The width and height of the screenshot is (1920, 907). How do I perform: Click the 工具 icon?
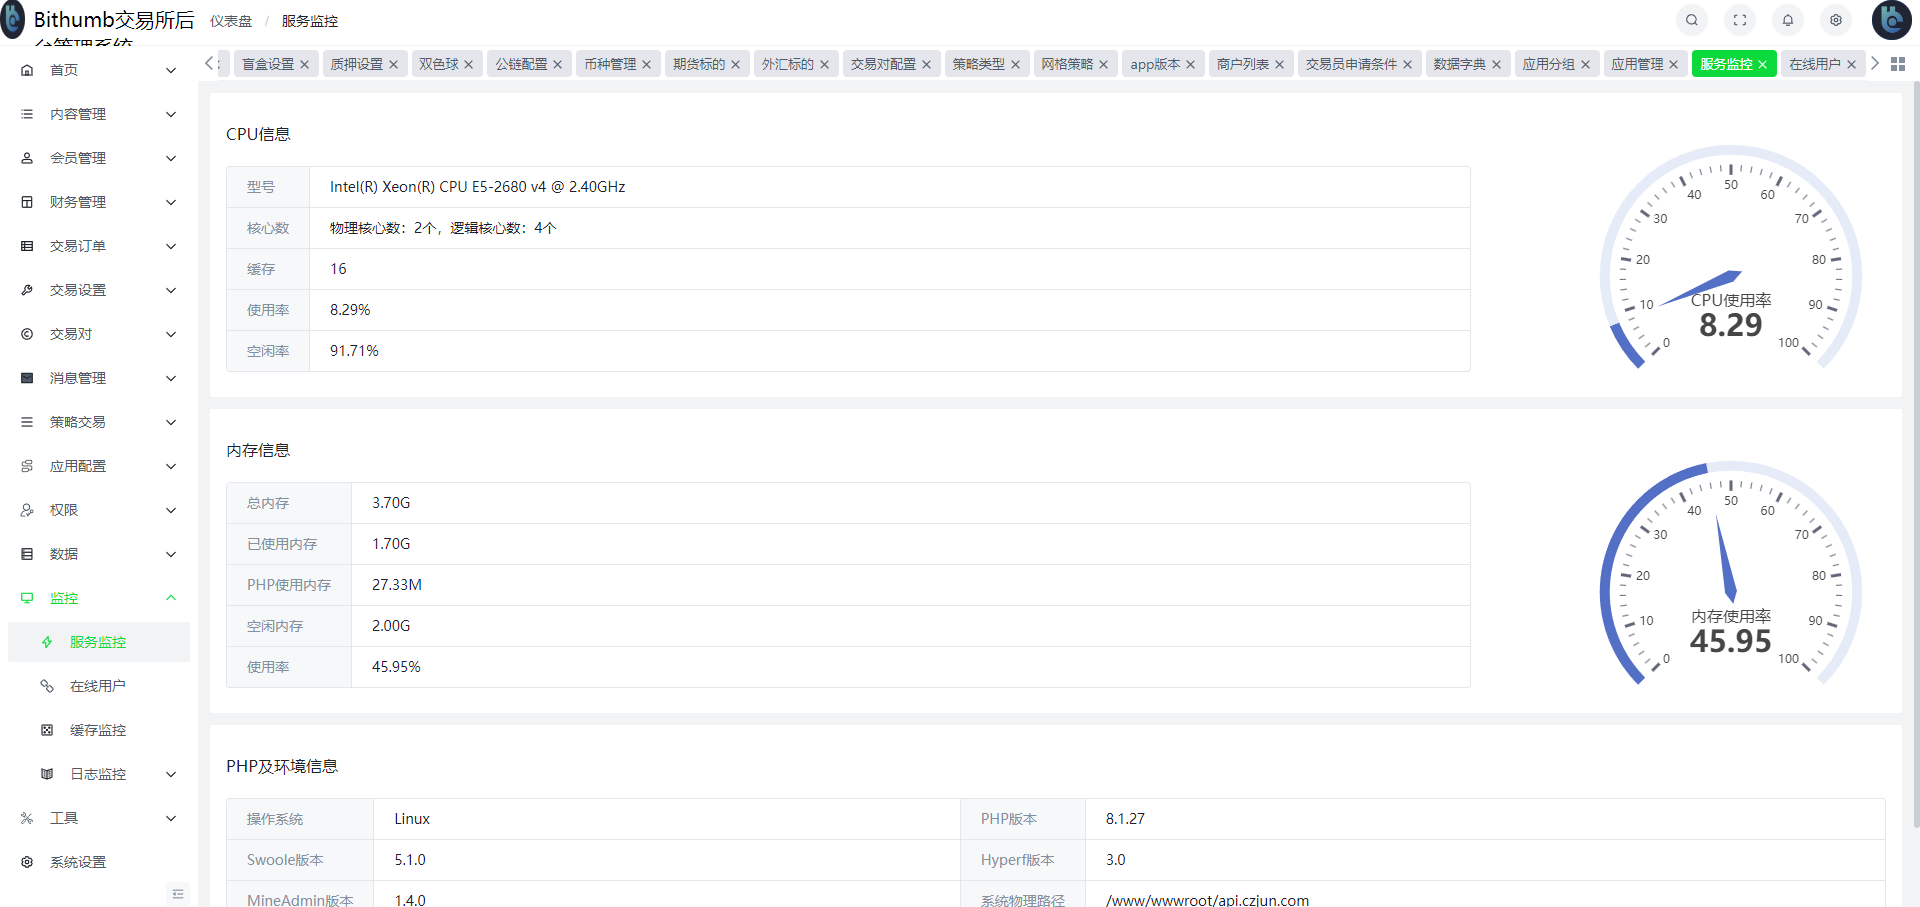pos(27,818)
